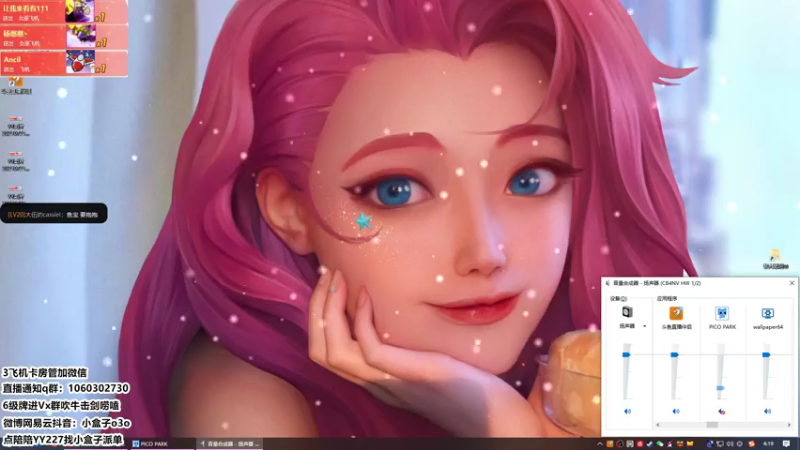Click the round black tray icon
This screenshot has width=800, height=450.
(620, 444)
